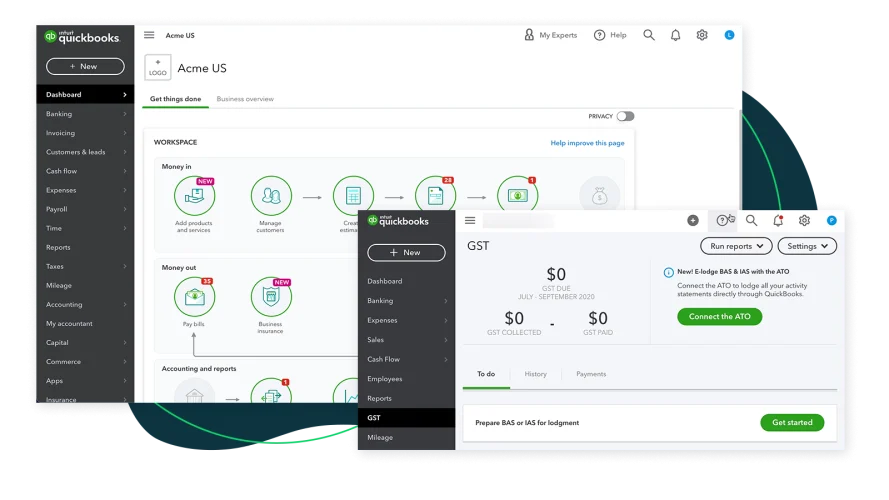
Task: Click the New button in the Acme US sidebar
Action: click(x=85, y=66)
